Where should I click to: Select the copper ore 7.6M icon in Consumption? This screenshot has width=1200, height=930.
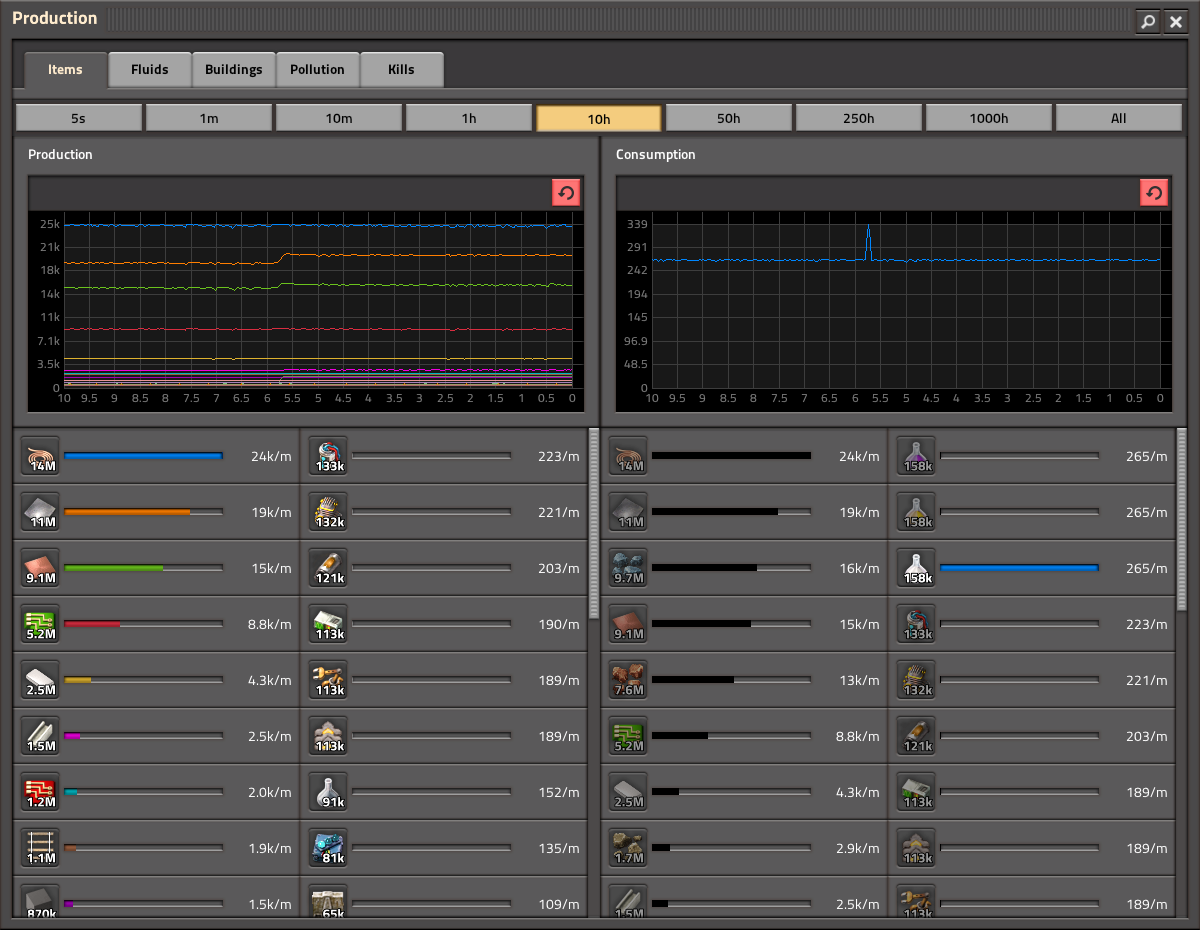point(630,680)
